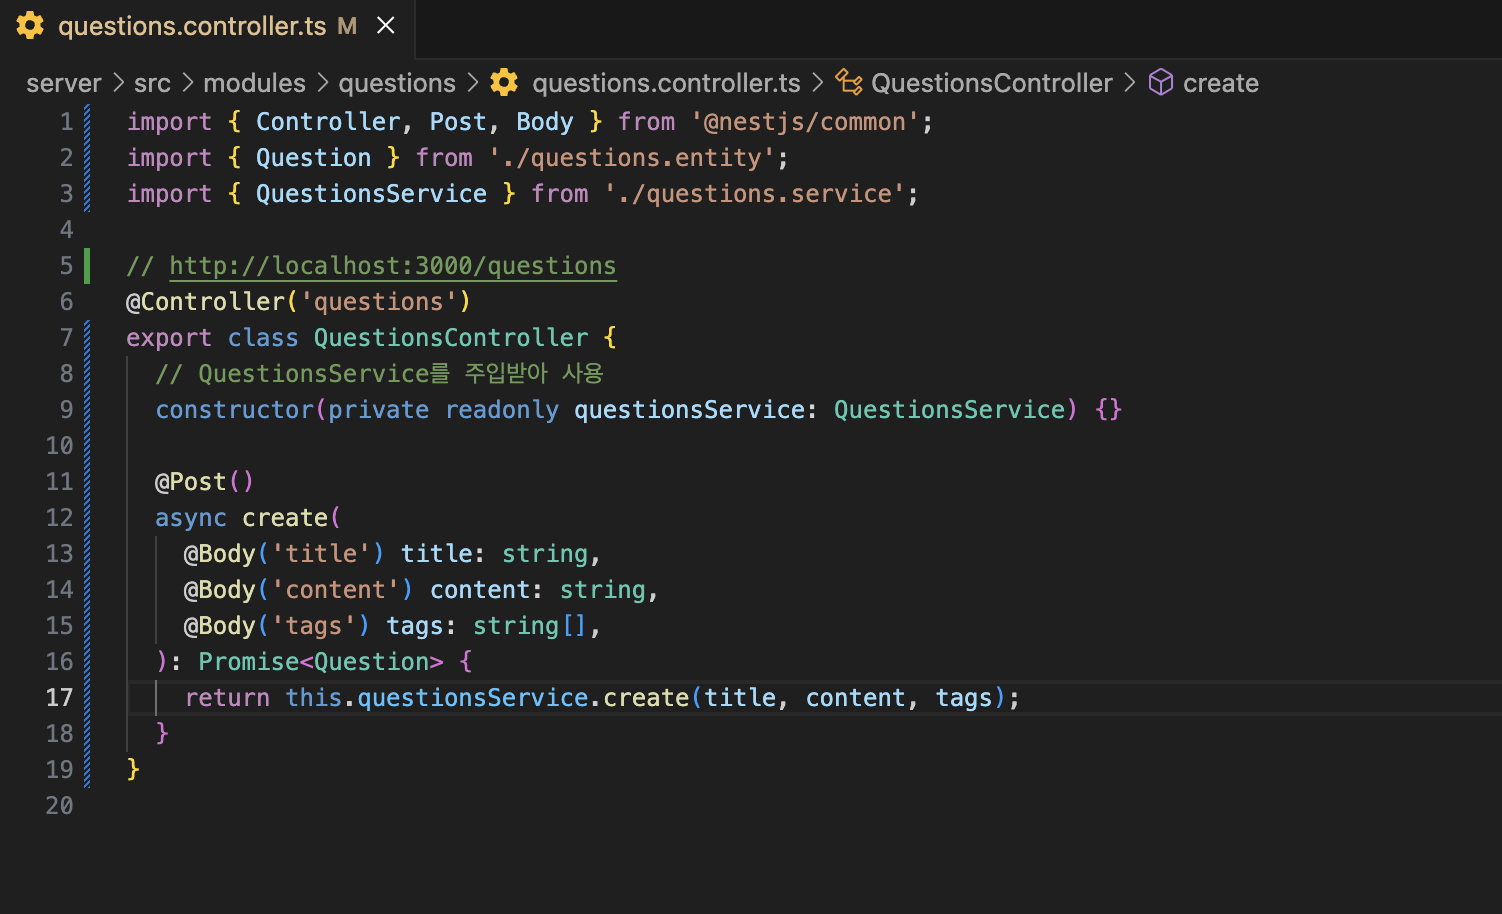
Task: Click the create method name on line 12
Action: 285,518
